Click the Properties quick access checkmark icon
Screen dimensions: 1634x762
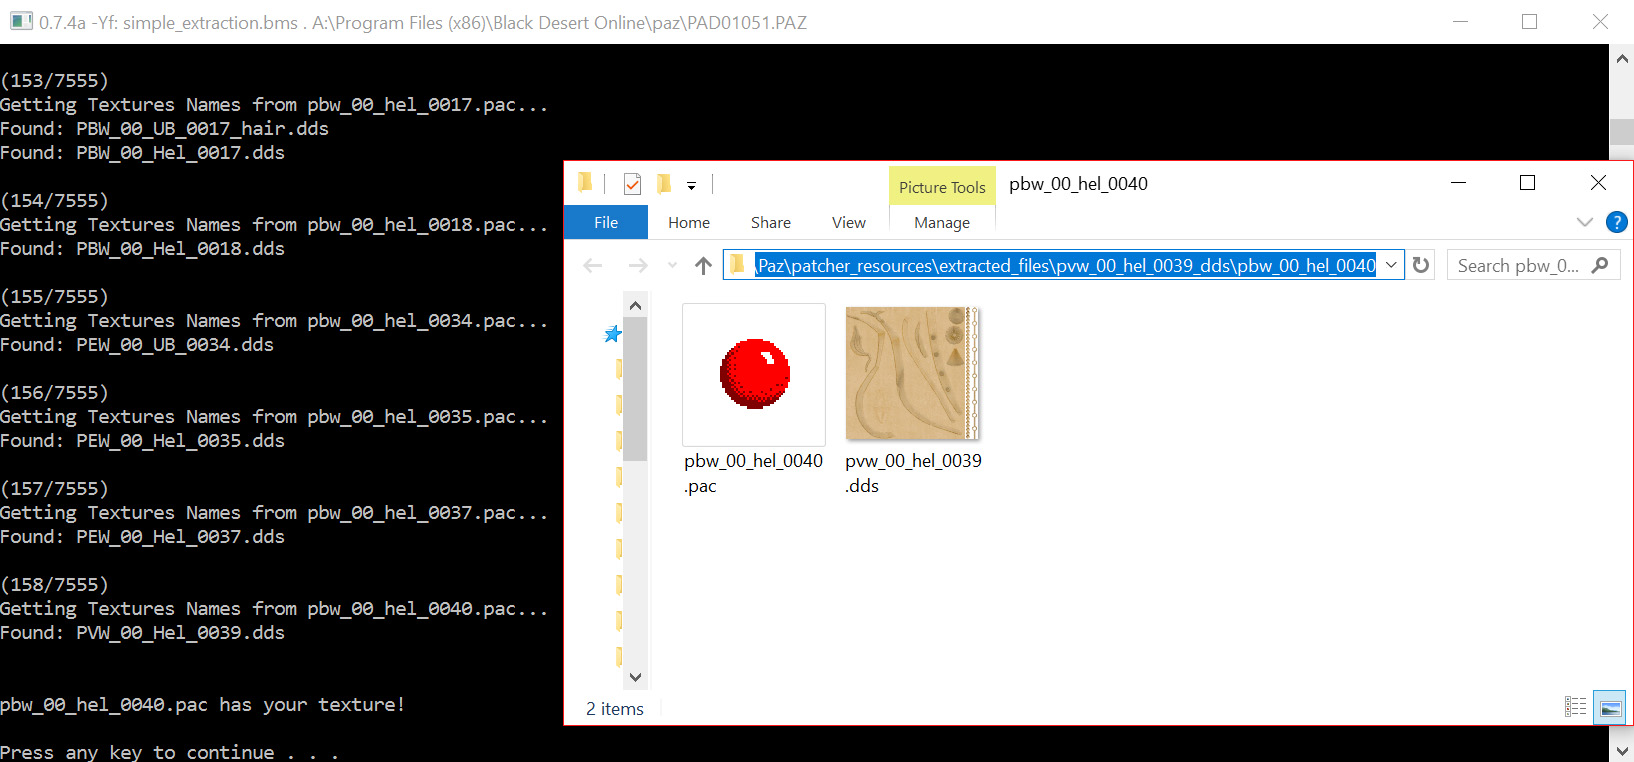click(x=632, y=184)
